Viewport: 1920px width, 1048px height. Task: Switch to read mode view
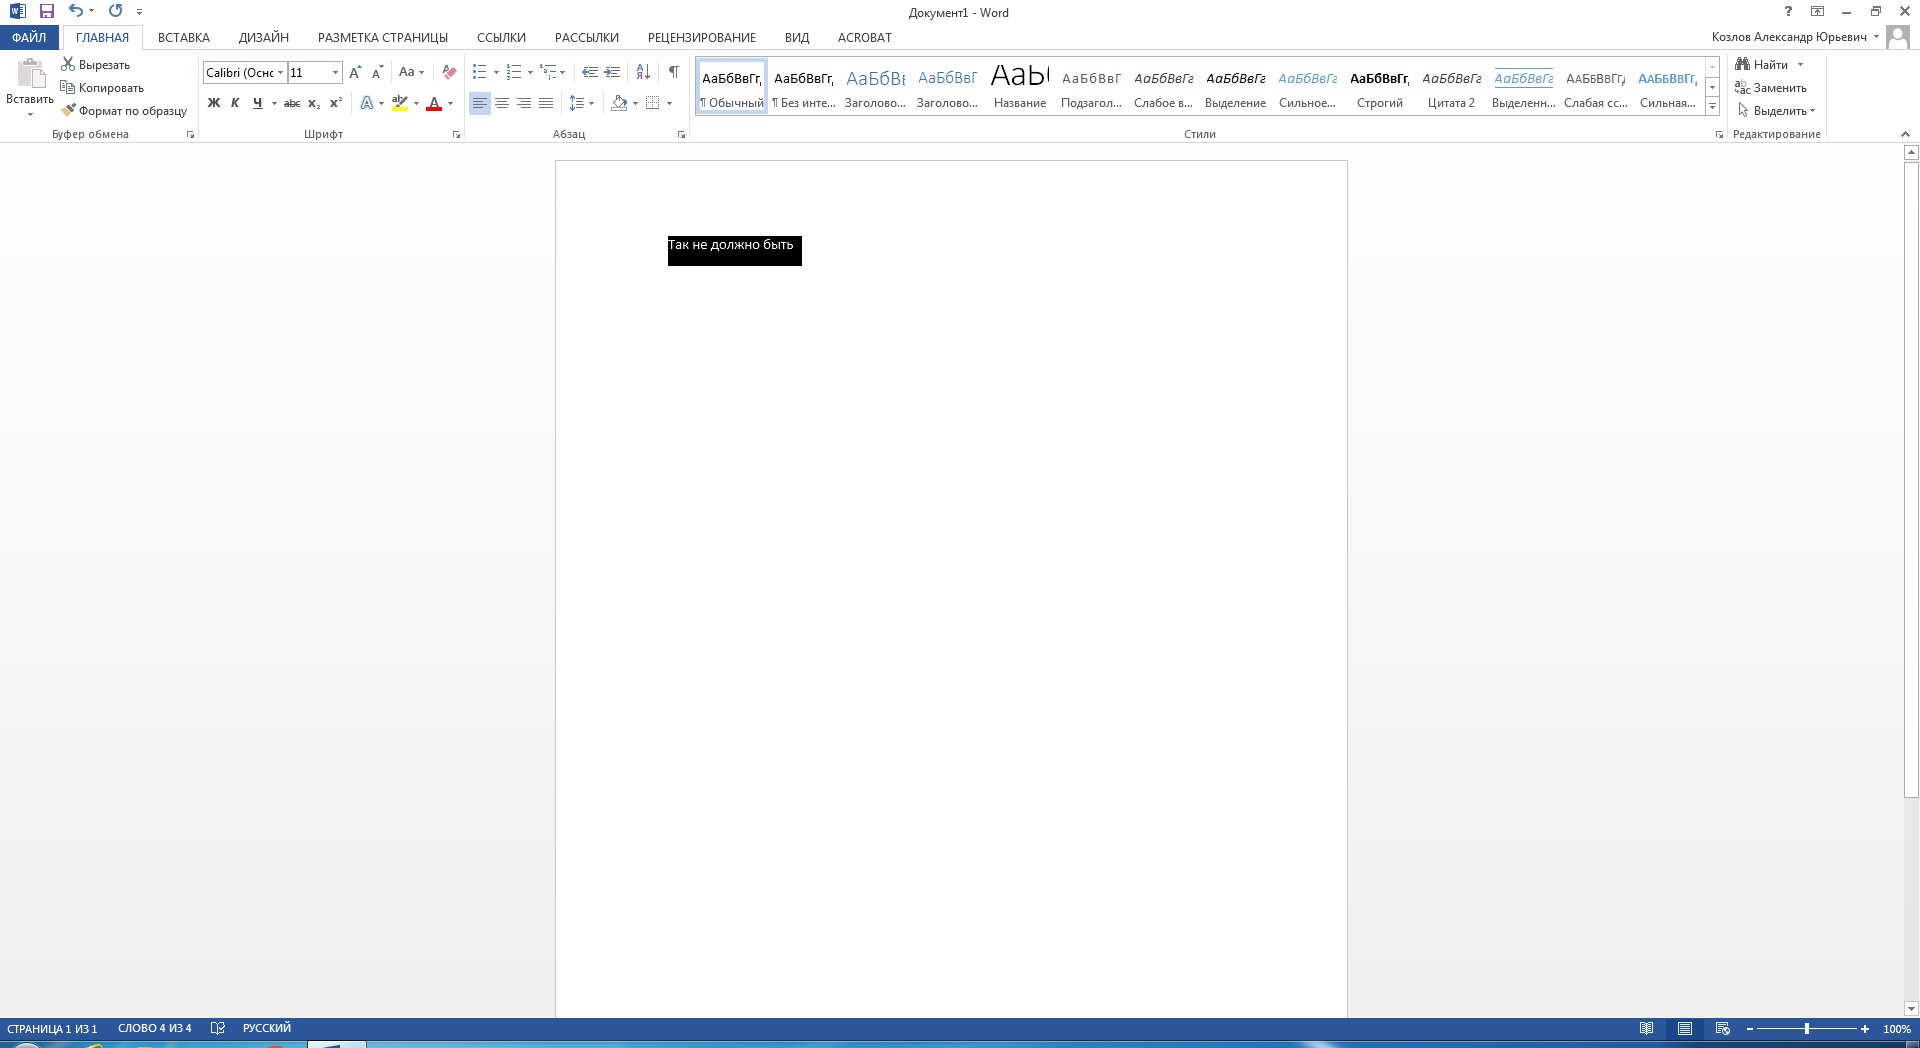coord(1646,1029)
